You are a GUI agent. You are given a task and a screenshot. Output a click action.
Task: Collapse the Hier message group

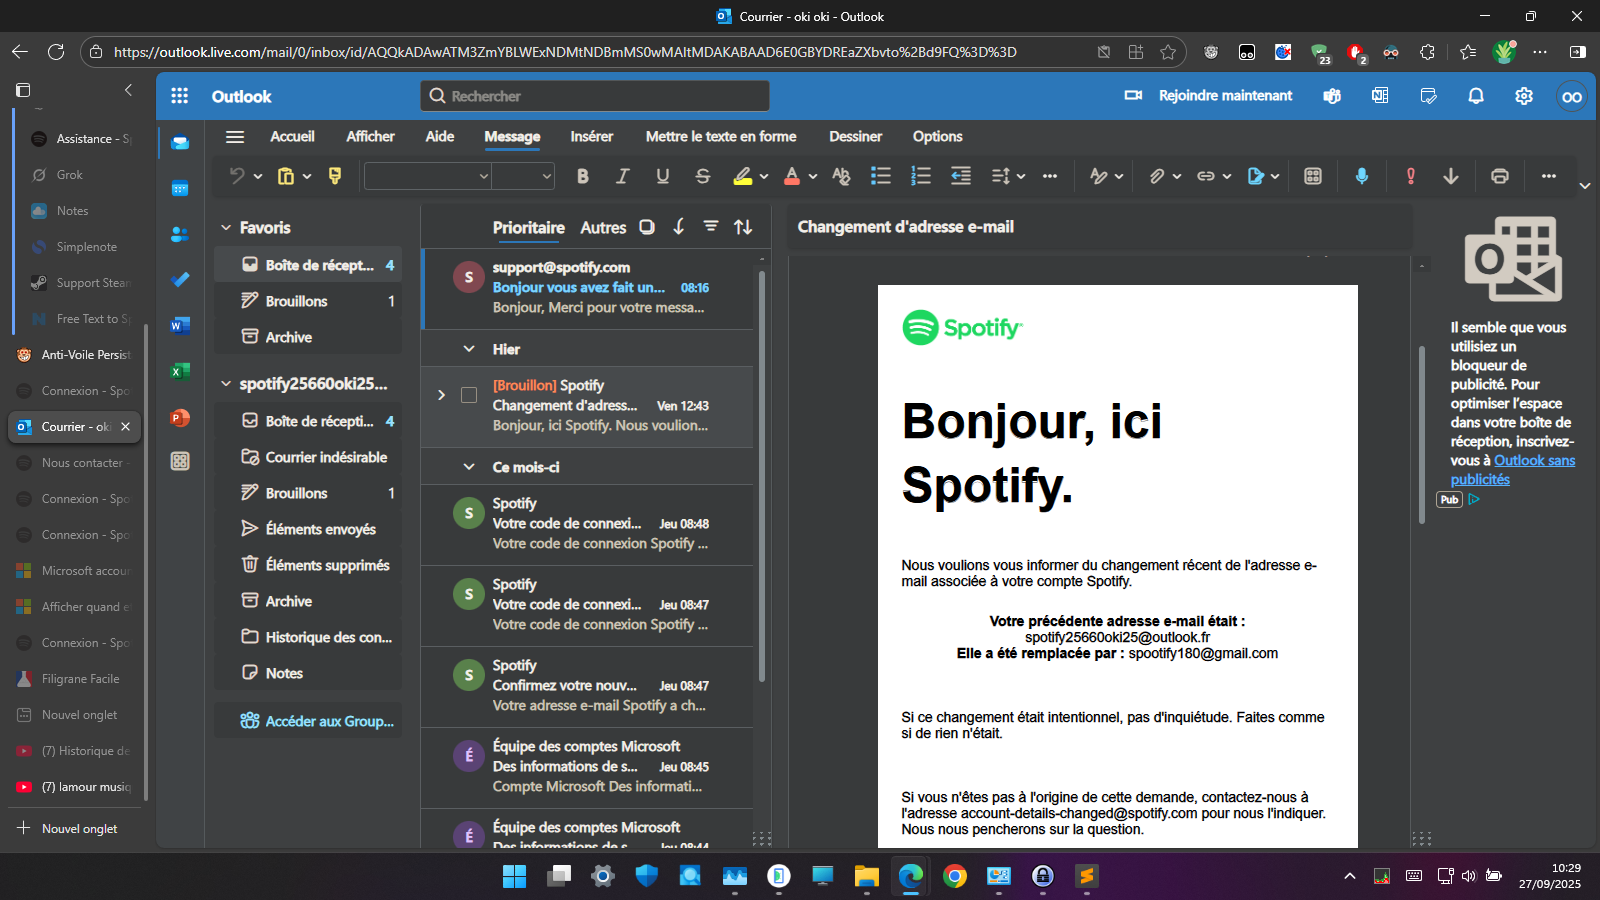pos(468,349)
